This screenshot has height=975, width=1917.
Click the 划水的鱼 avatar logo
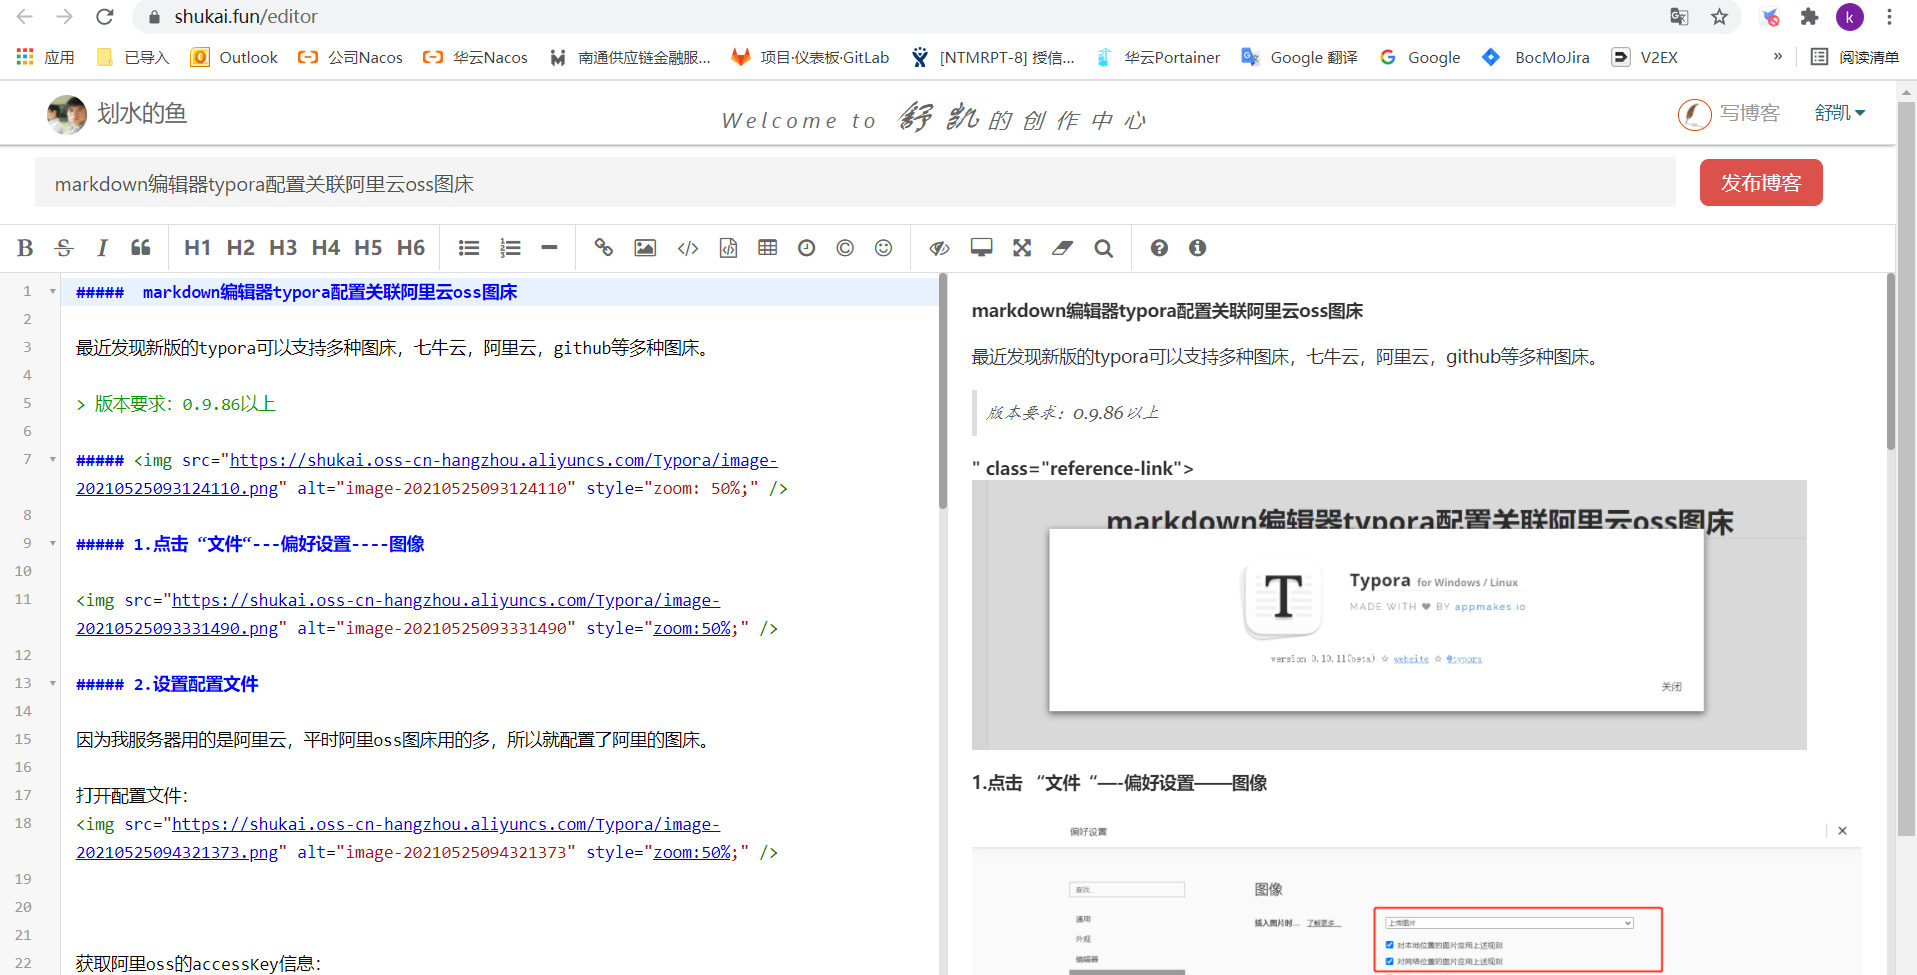click(67, 114)
